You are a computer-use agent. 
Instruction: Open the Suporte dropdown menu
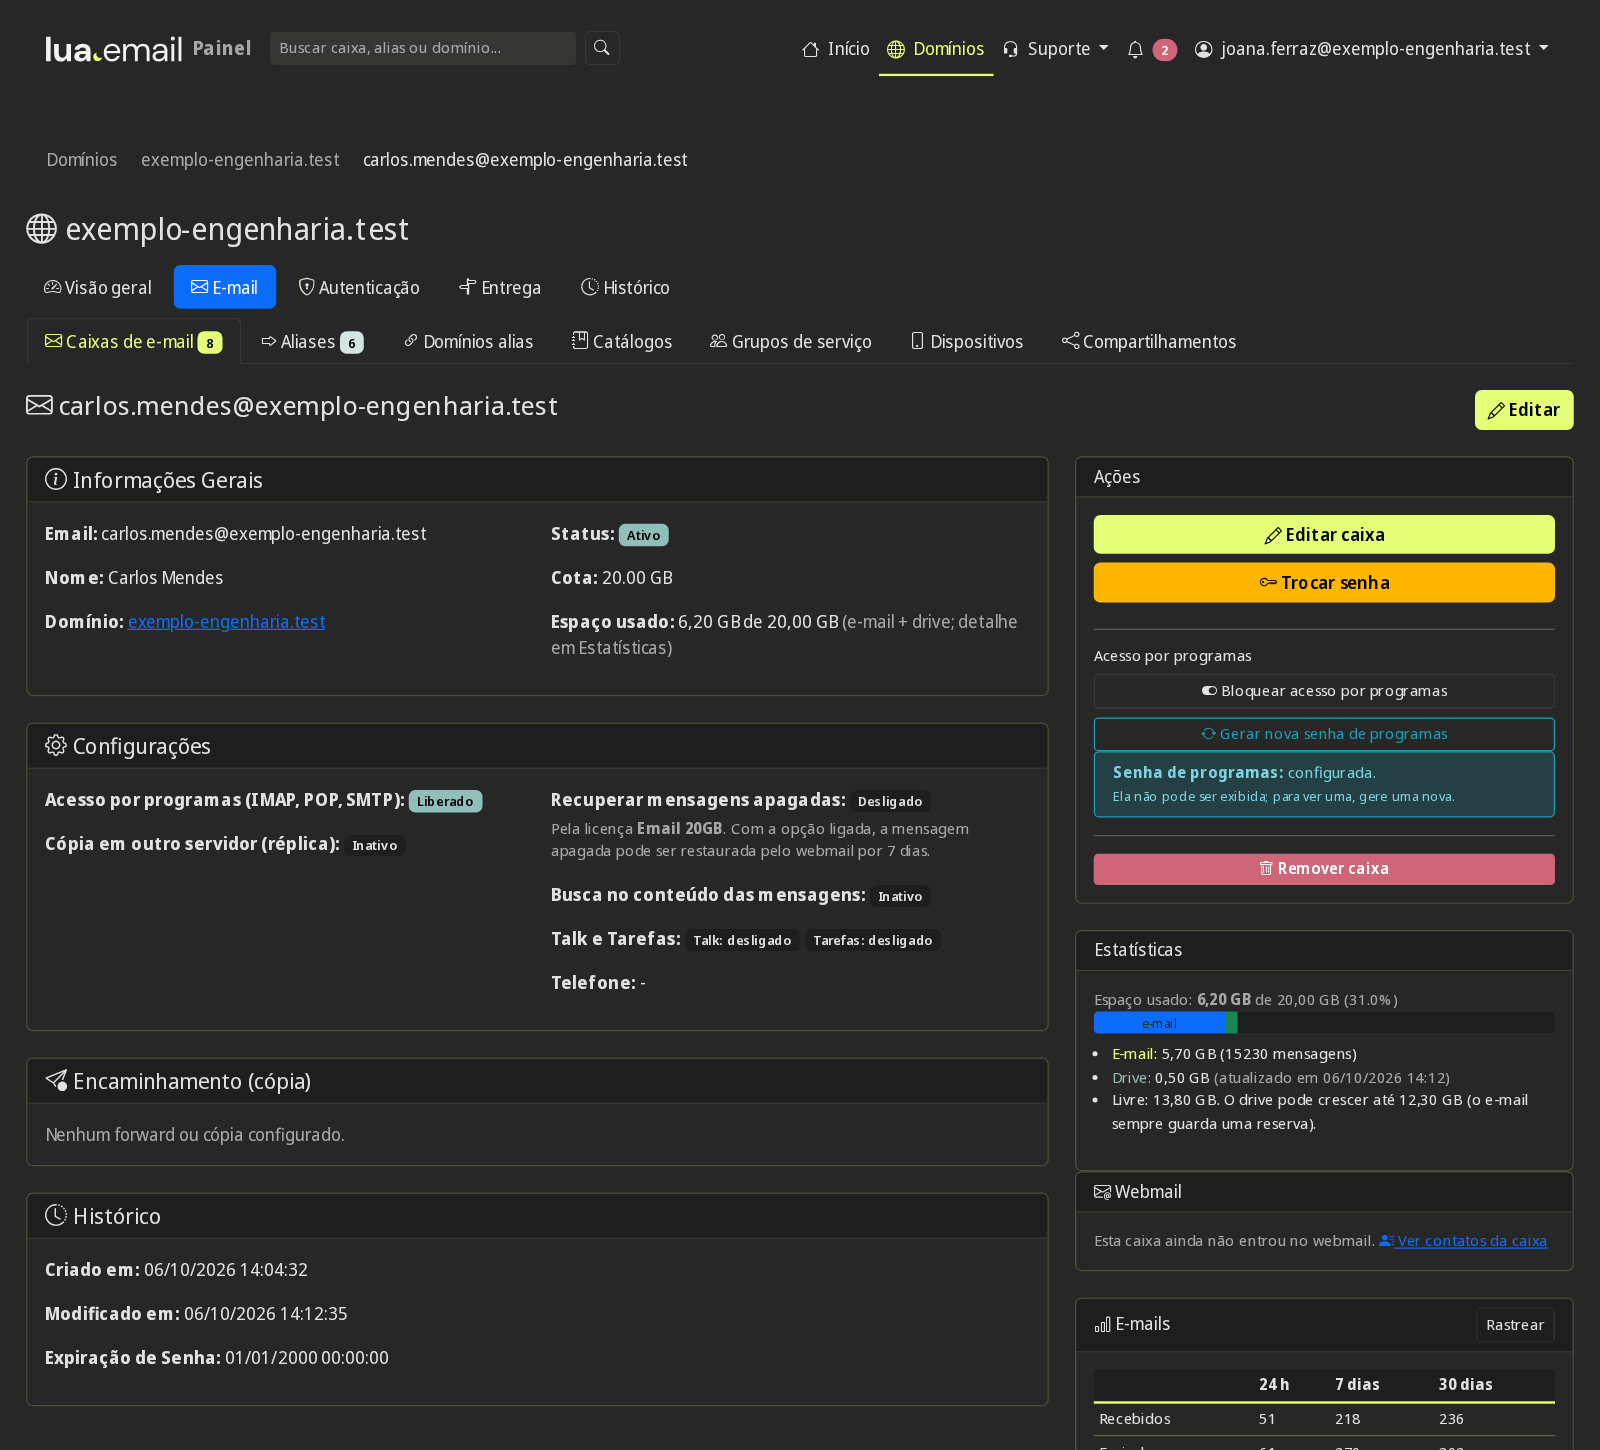point(1056,49)
